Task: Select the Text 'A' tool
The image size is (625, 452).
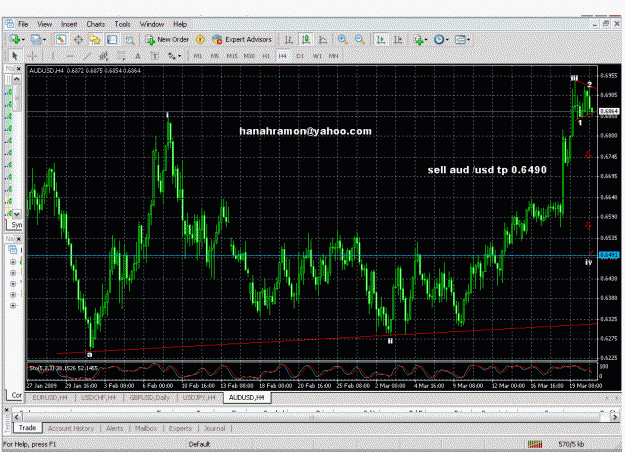Action: point(138,56)
